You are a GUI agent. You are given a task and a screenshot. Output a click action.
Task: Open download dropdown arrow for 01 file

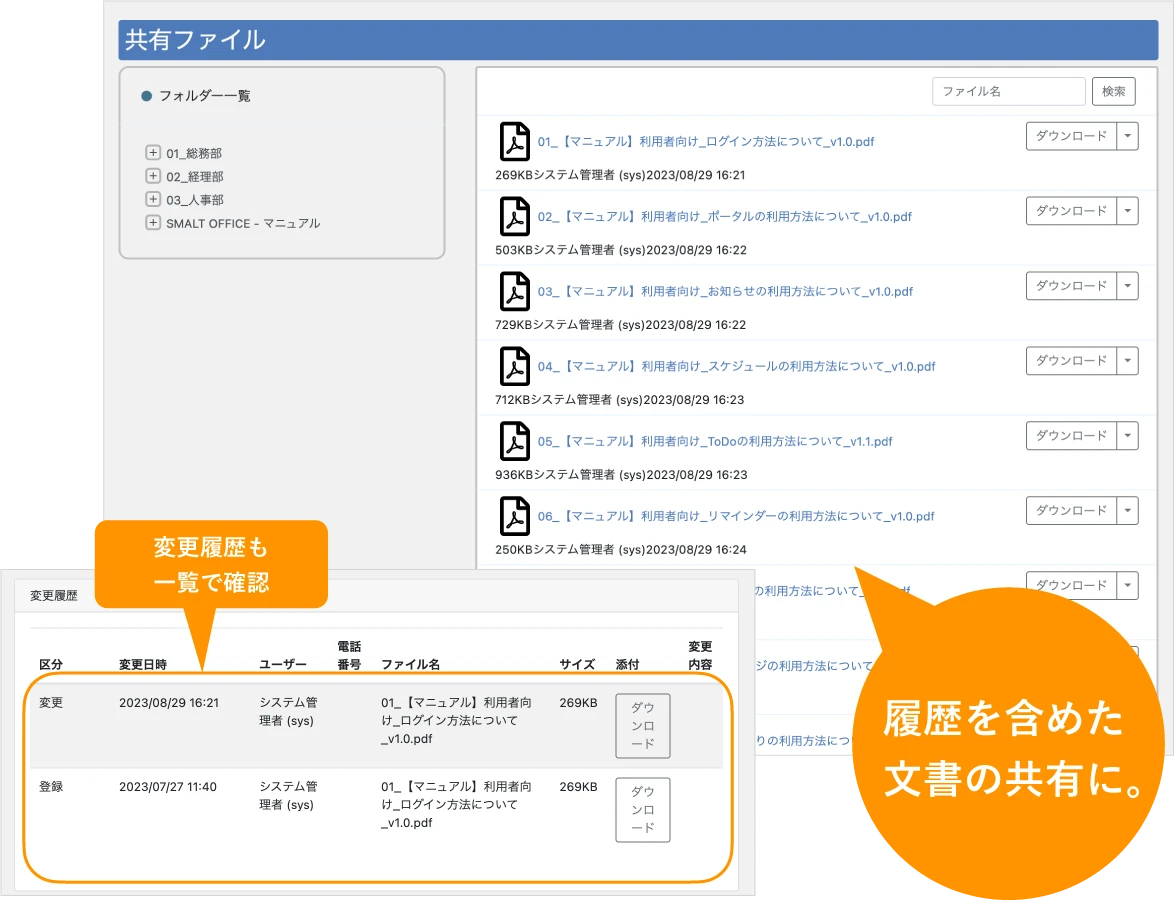click(1127, 136)
